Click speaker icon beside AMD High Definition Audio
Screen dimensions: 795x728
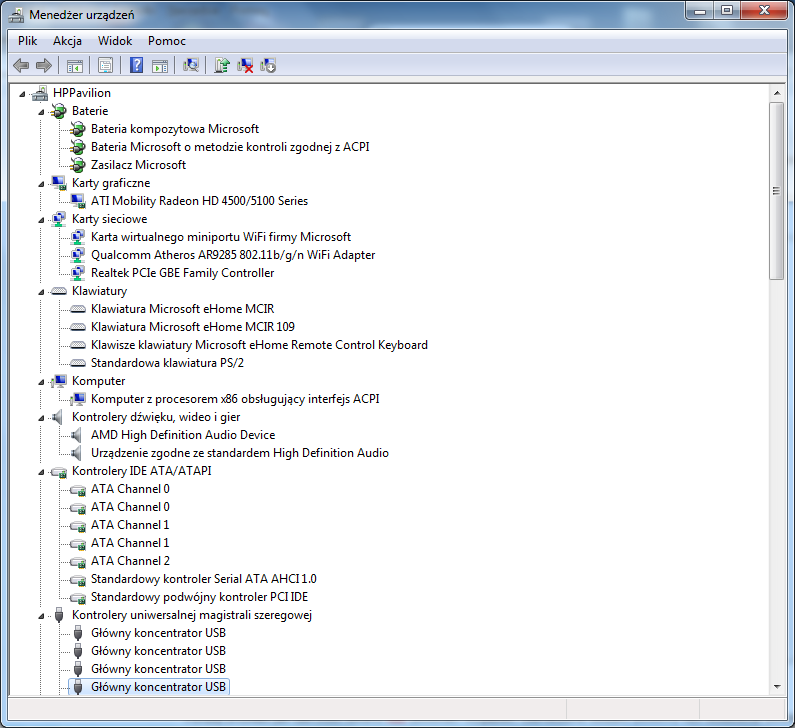77,435
